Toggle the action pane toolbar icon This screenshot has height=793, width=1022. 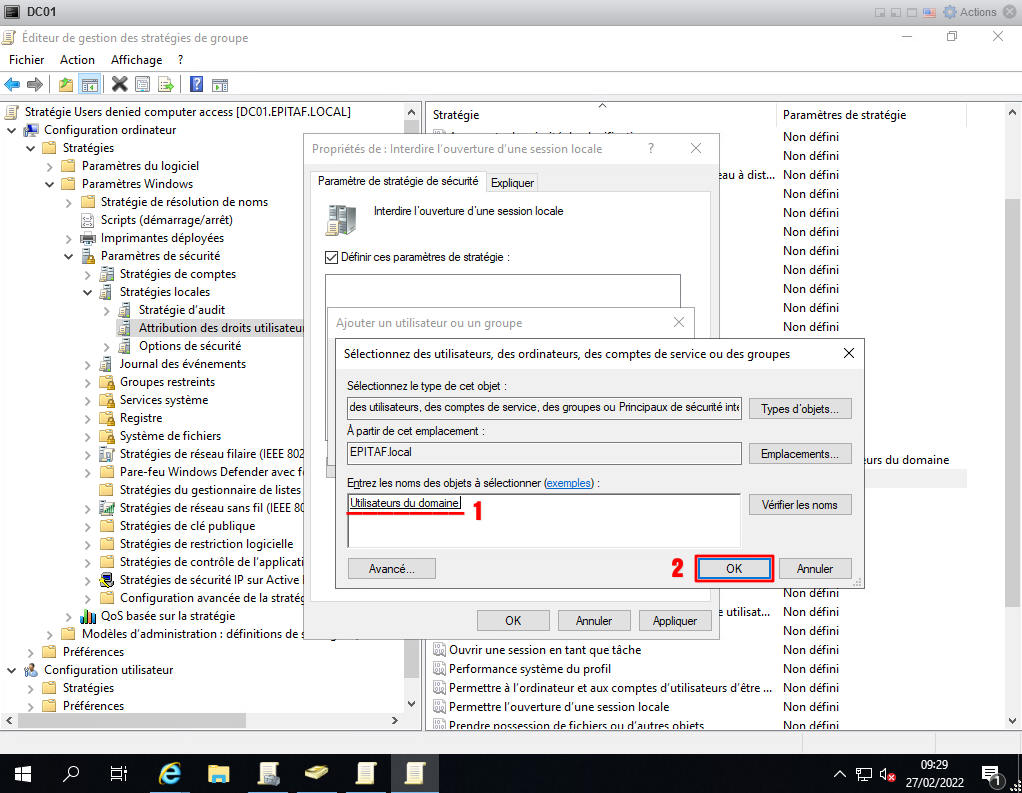point(219,84)
